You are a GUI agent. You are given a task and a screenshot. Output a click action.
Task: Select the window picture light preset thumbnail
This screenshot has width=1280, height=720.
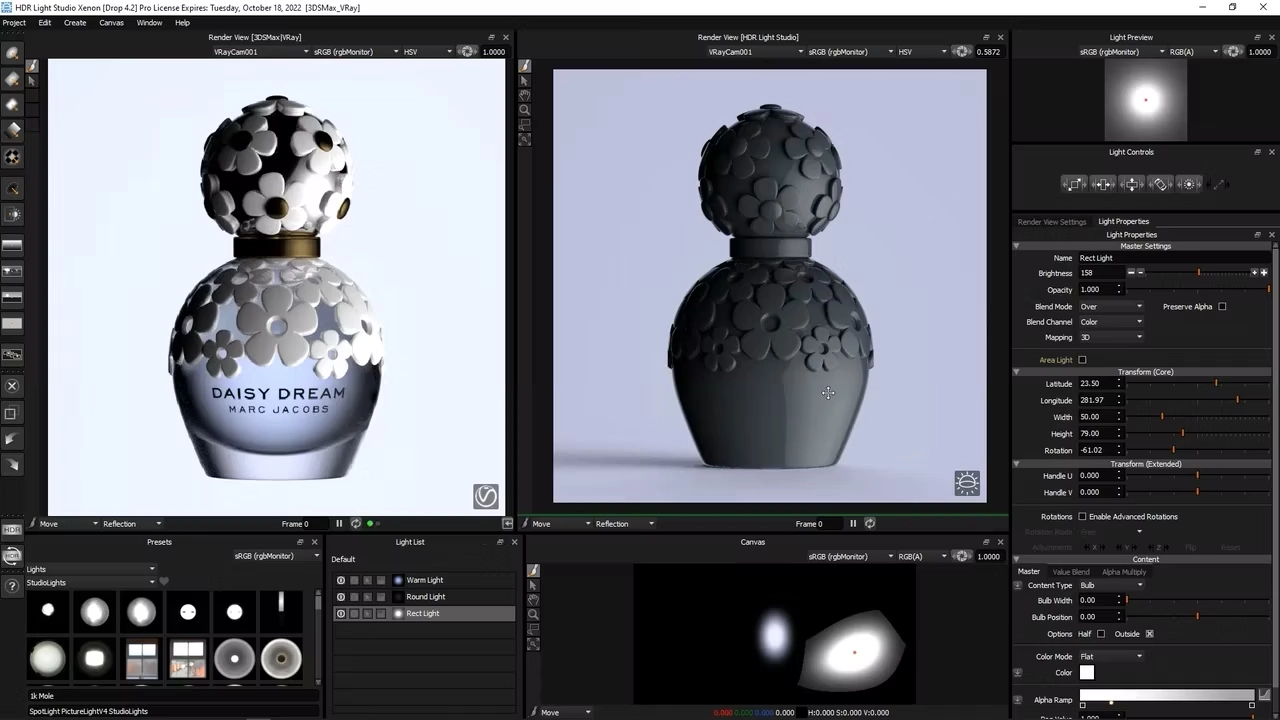142,659
